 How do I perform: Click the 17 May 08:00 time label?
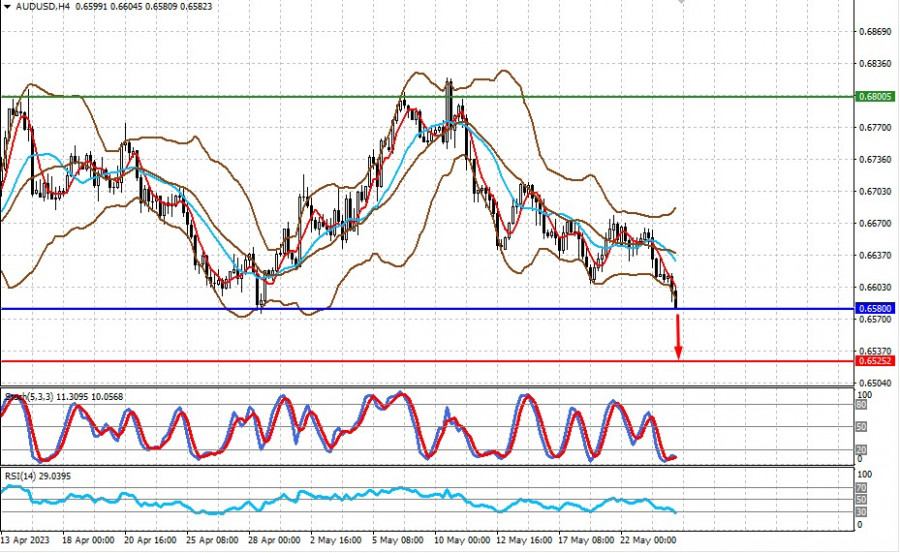coord(587,540)
